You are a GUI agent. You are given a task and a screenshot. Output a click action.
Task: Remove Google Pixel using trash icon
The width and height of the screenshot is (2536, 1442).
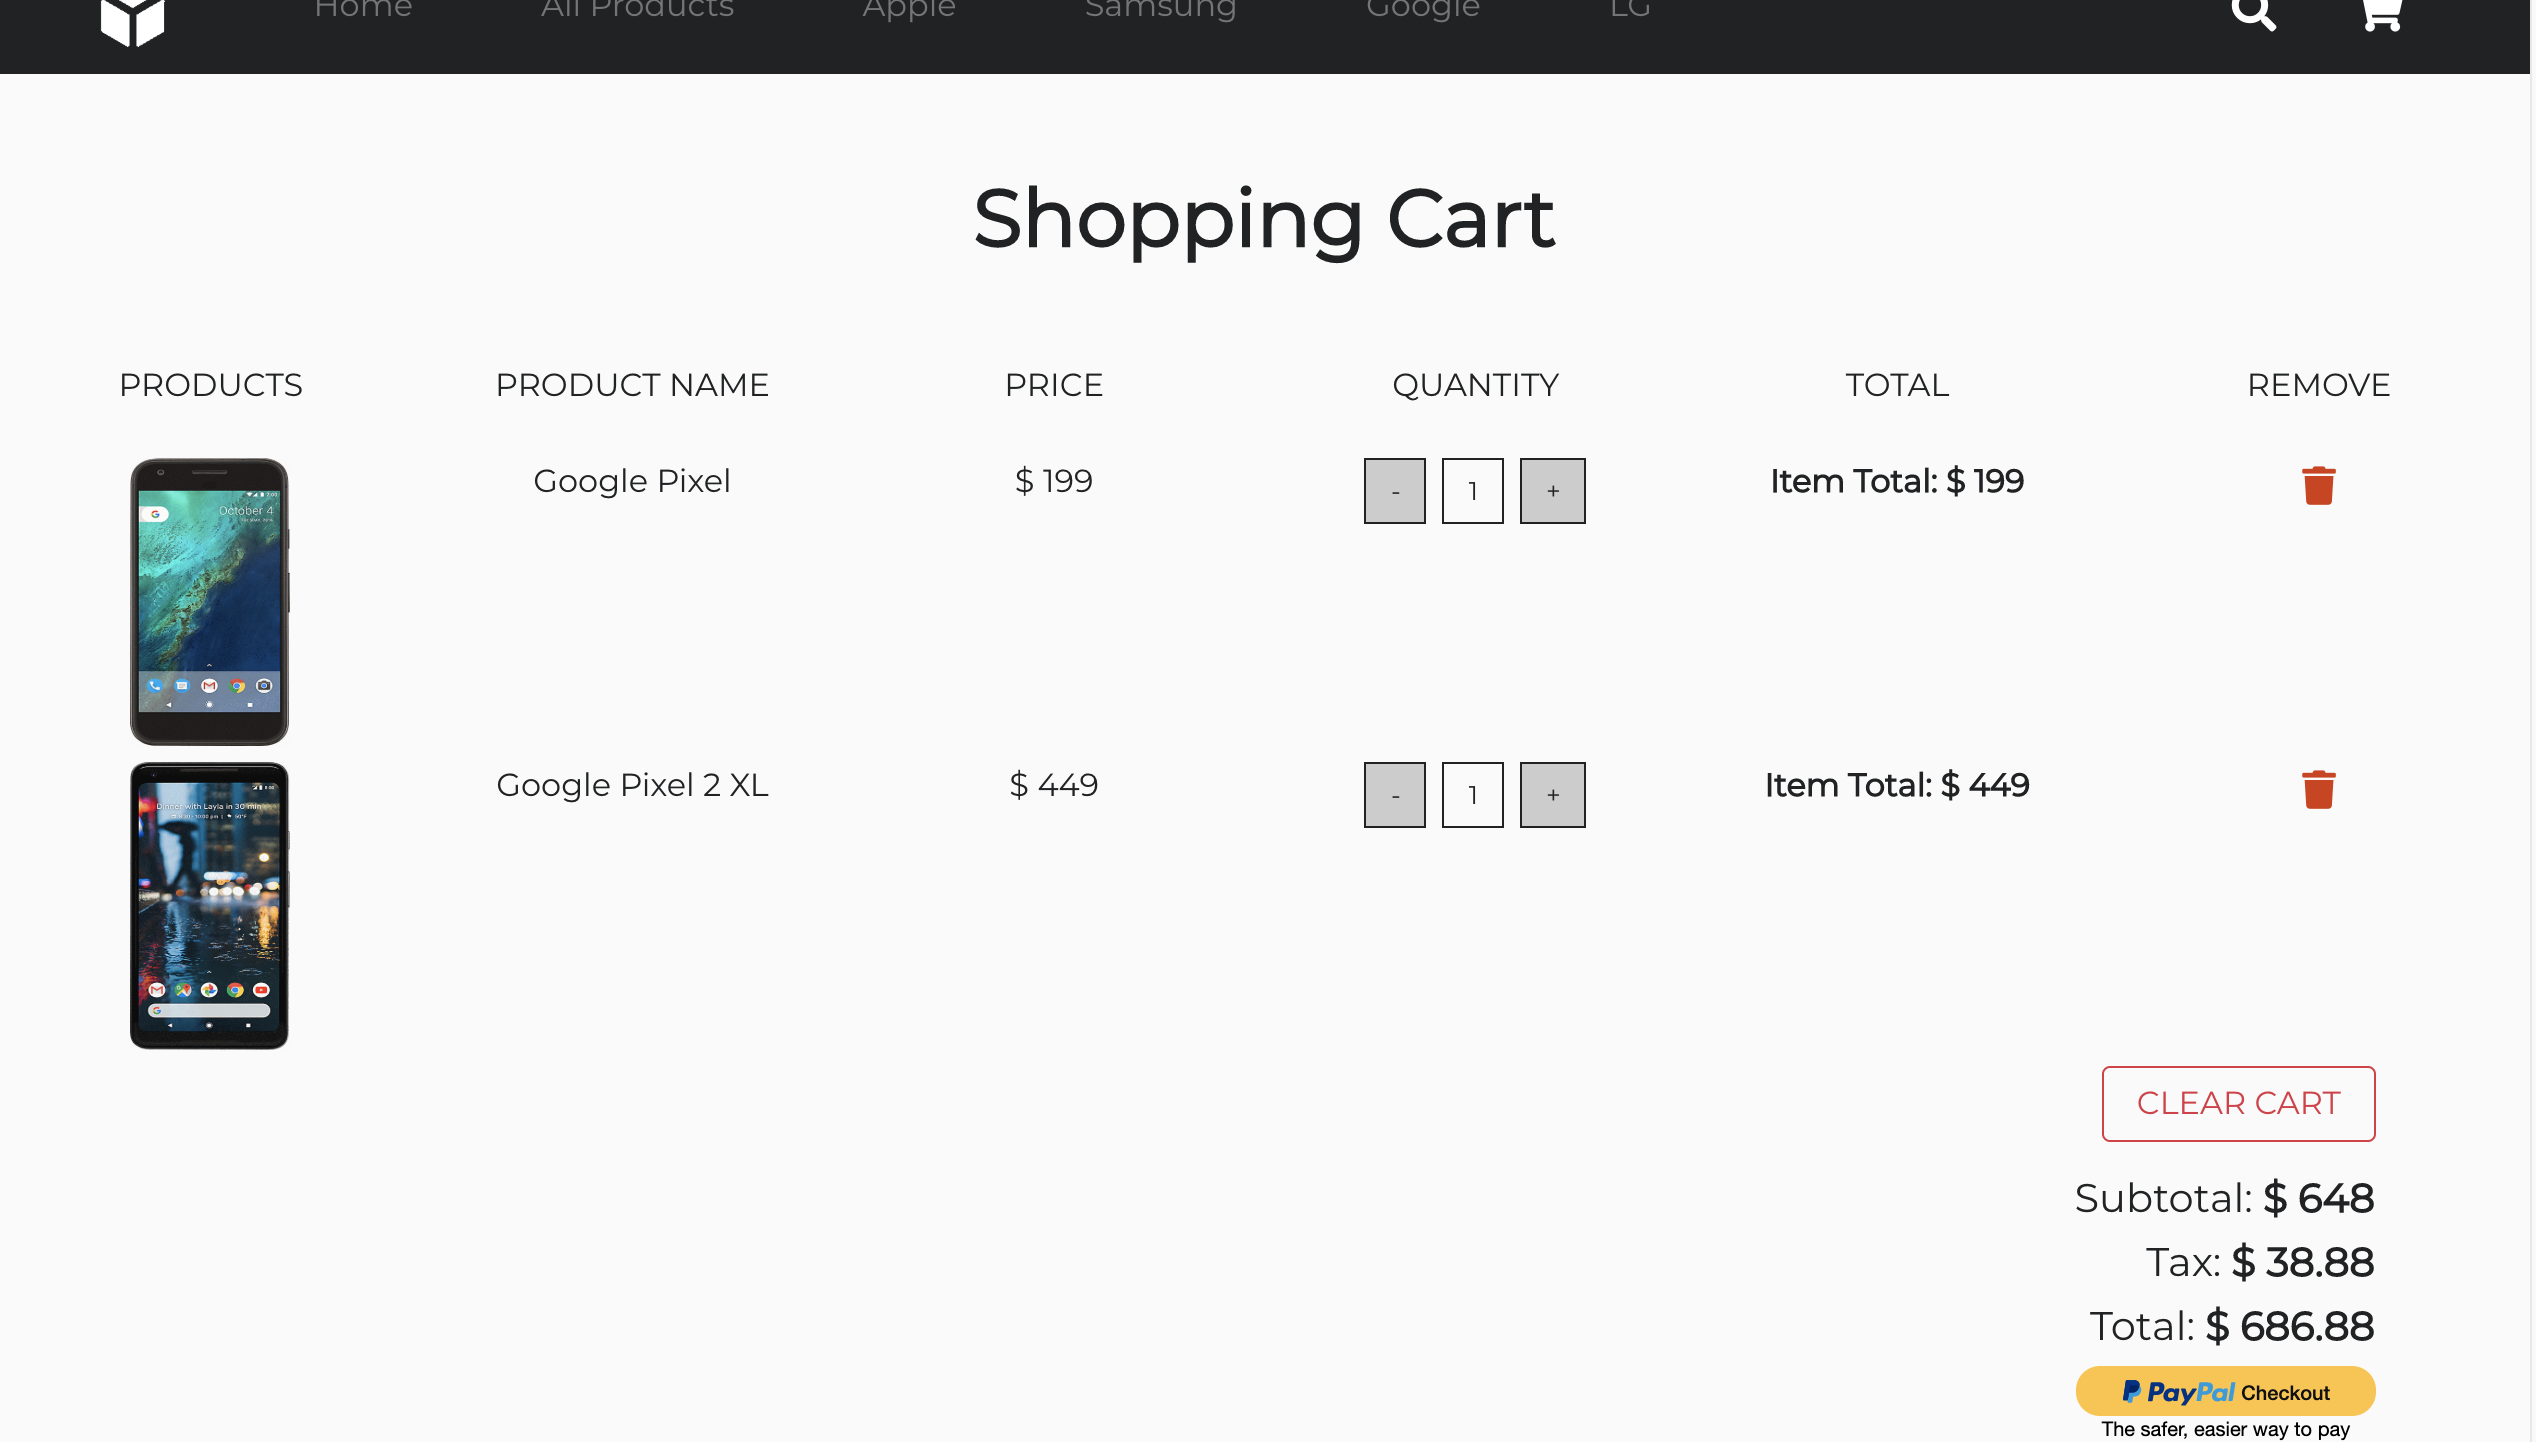click(x=2318, y=486)
